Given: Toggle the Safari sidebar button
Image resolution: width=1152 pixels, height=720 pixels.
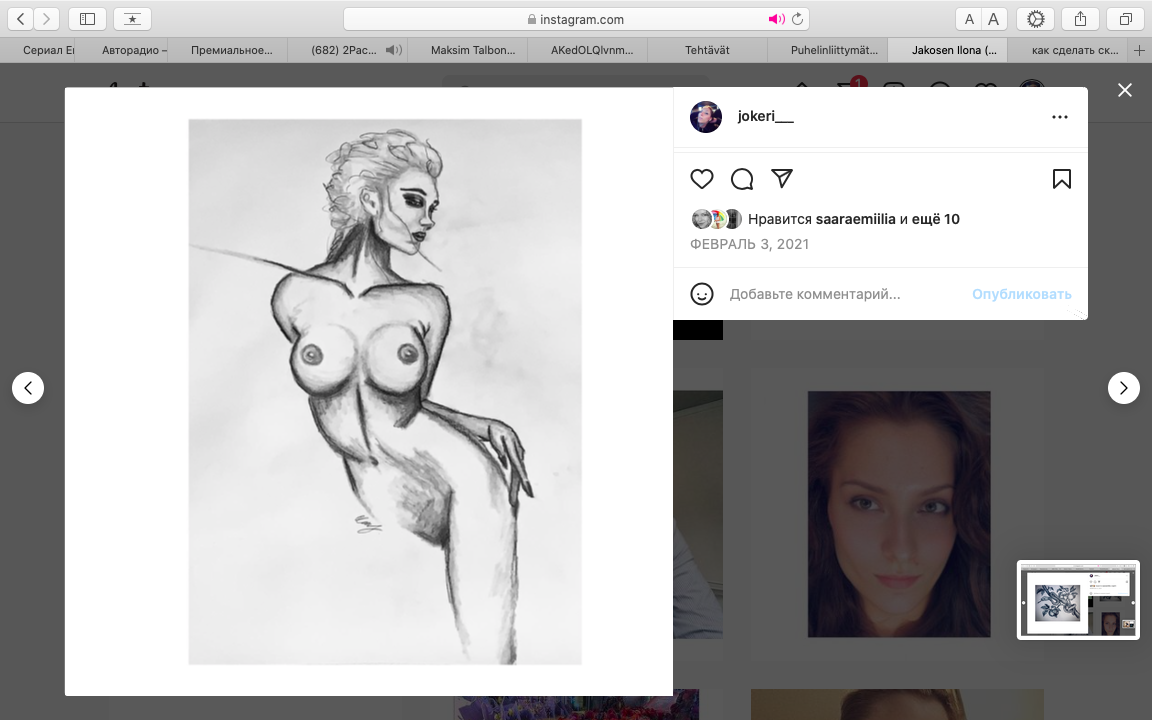Looking at the screenshot, I should pyautogui.click(x=87, y=19).
